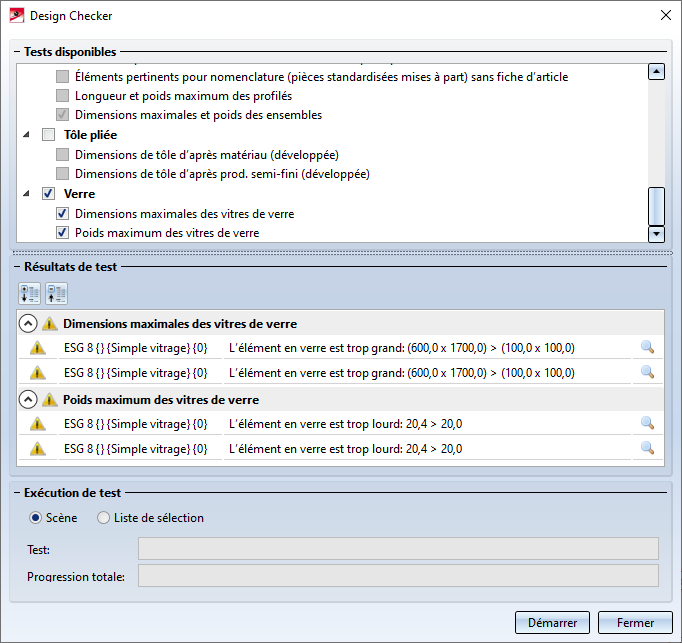This screenshot has width=682, height=643.
Task: Collapse the Exécution de test section
Action: tap(17, 493)
